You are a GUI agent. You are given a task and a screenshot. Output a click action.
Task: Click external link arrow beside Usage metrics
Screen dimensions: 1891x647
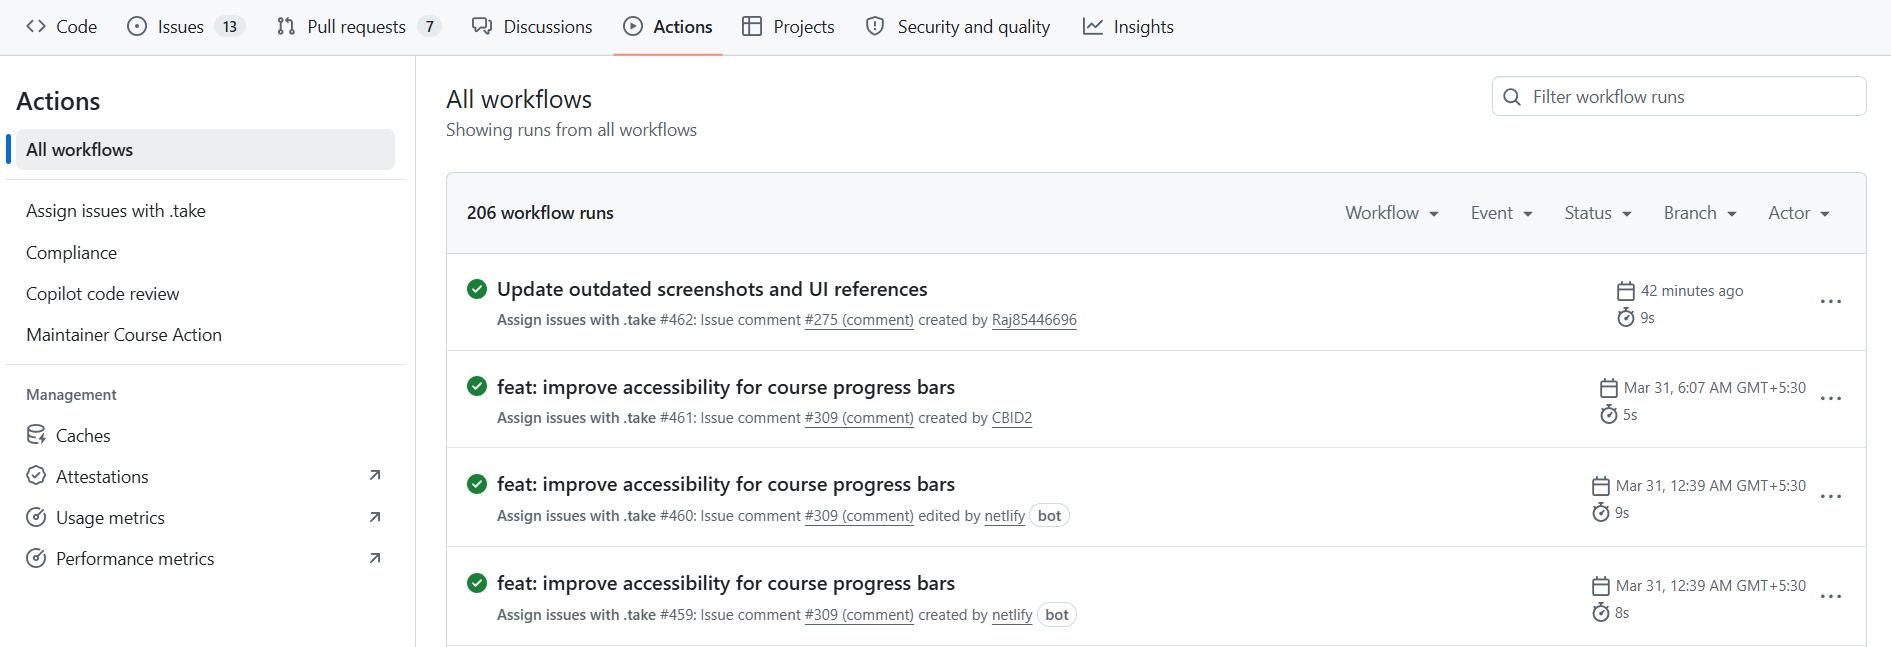pos(375,517)
